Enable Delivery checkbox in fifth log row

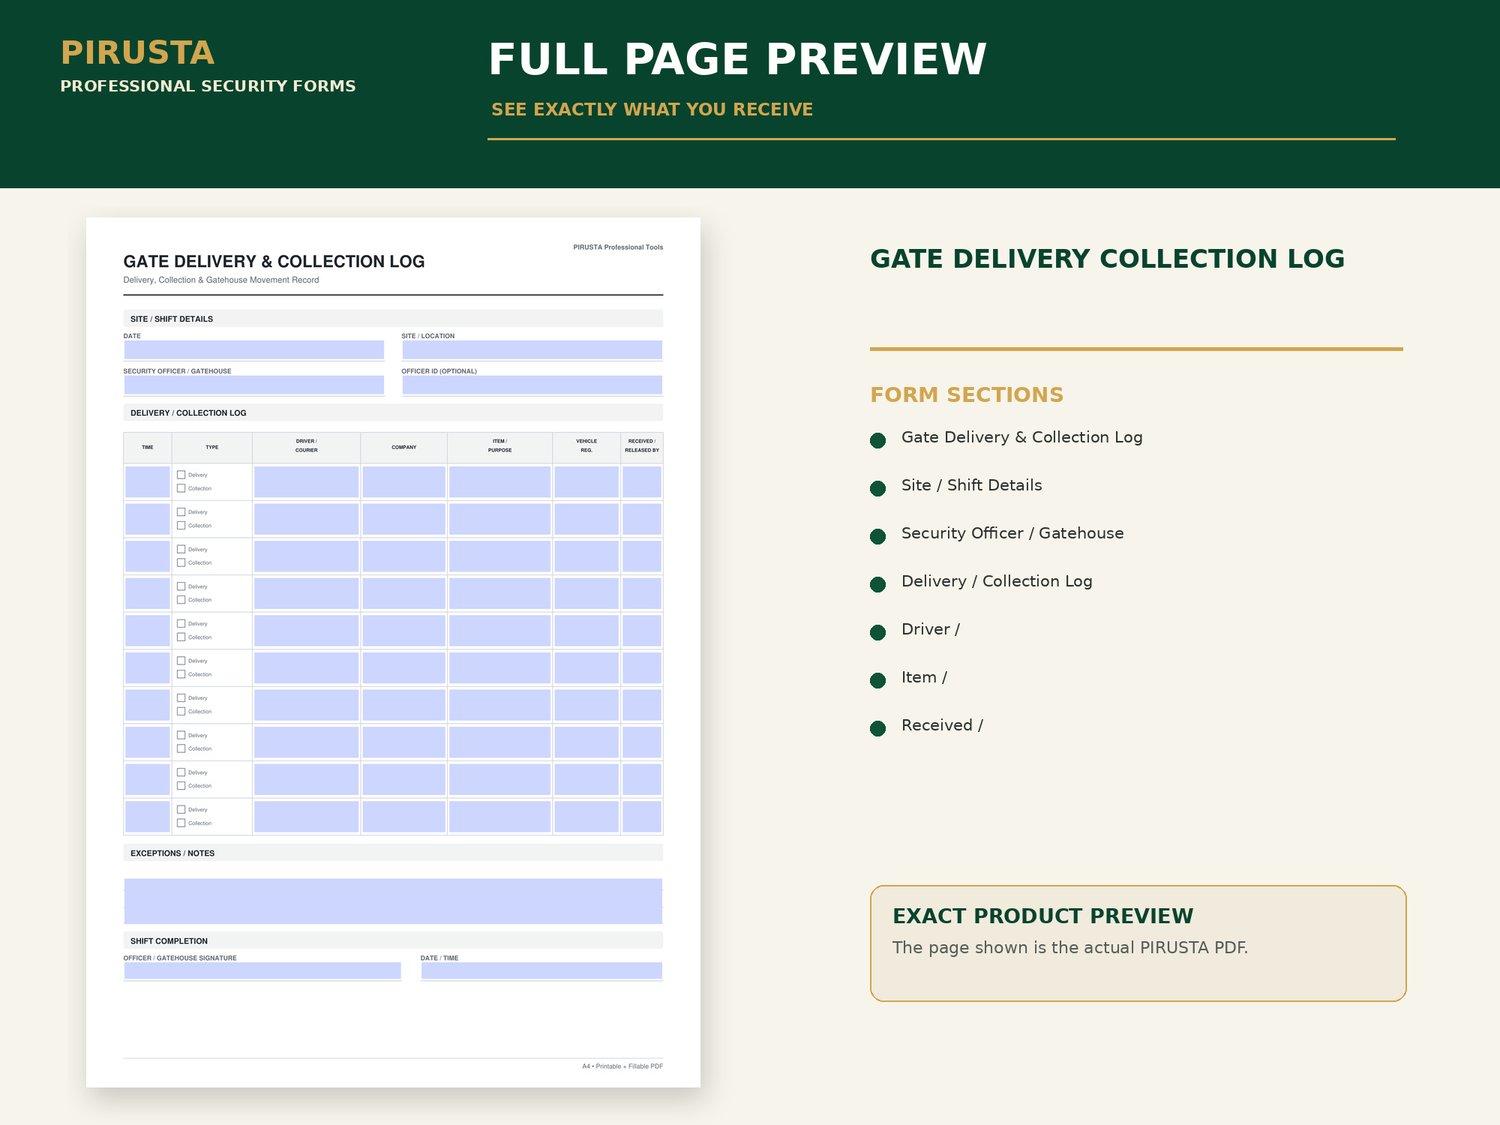click(181, 624)
